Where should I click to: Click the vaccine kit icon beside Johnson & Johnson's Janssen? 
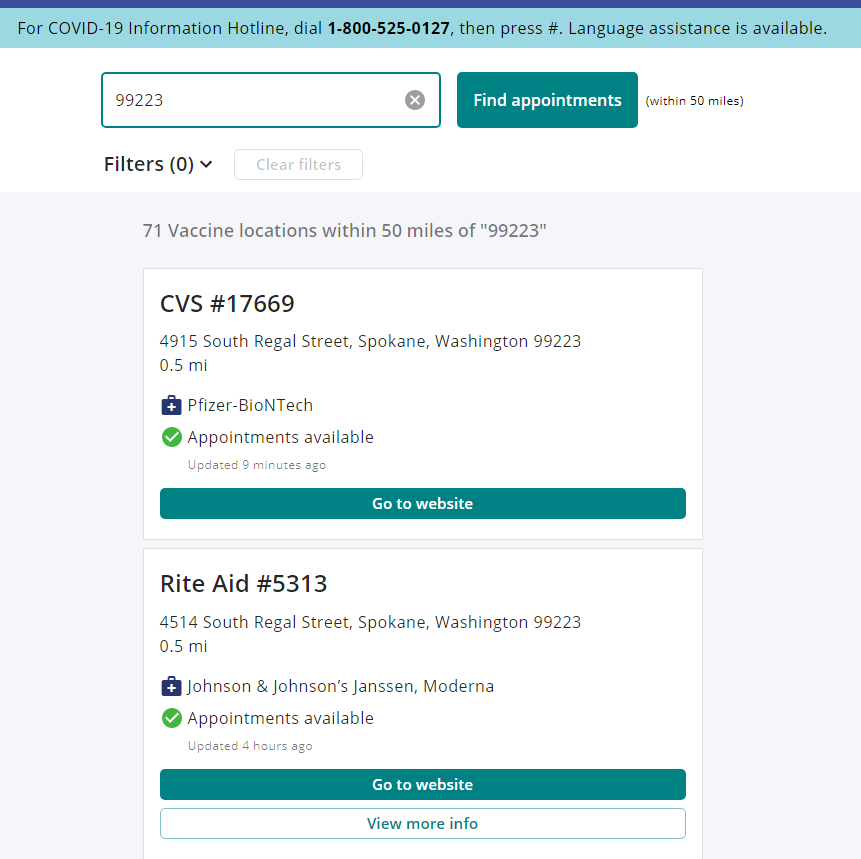pyautogui.click(x=171, y=686)
